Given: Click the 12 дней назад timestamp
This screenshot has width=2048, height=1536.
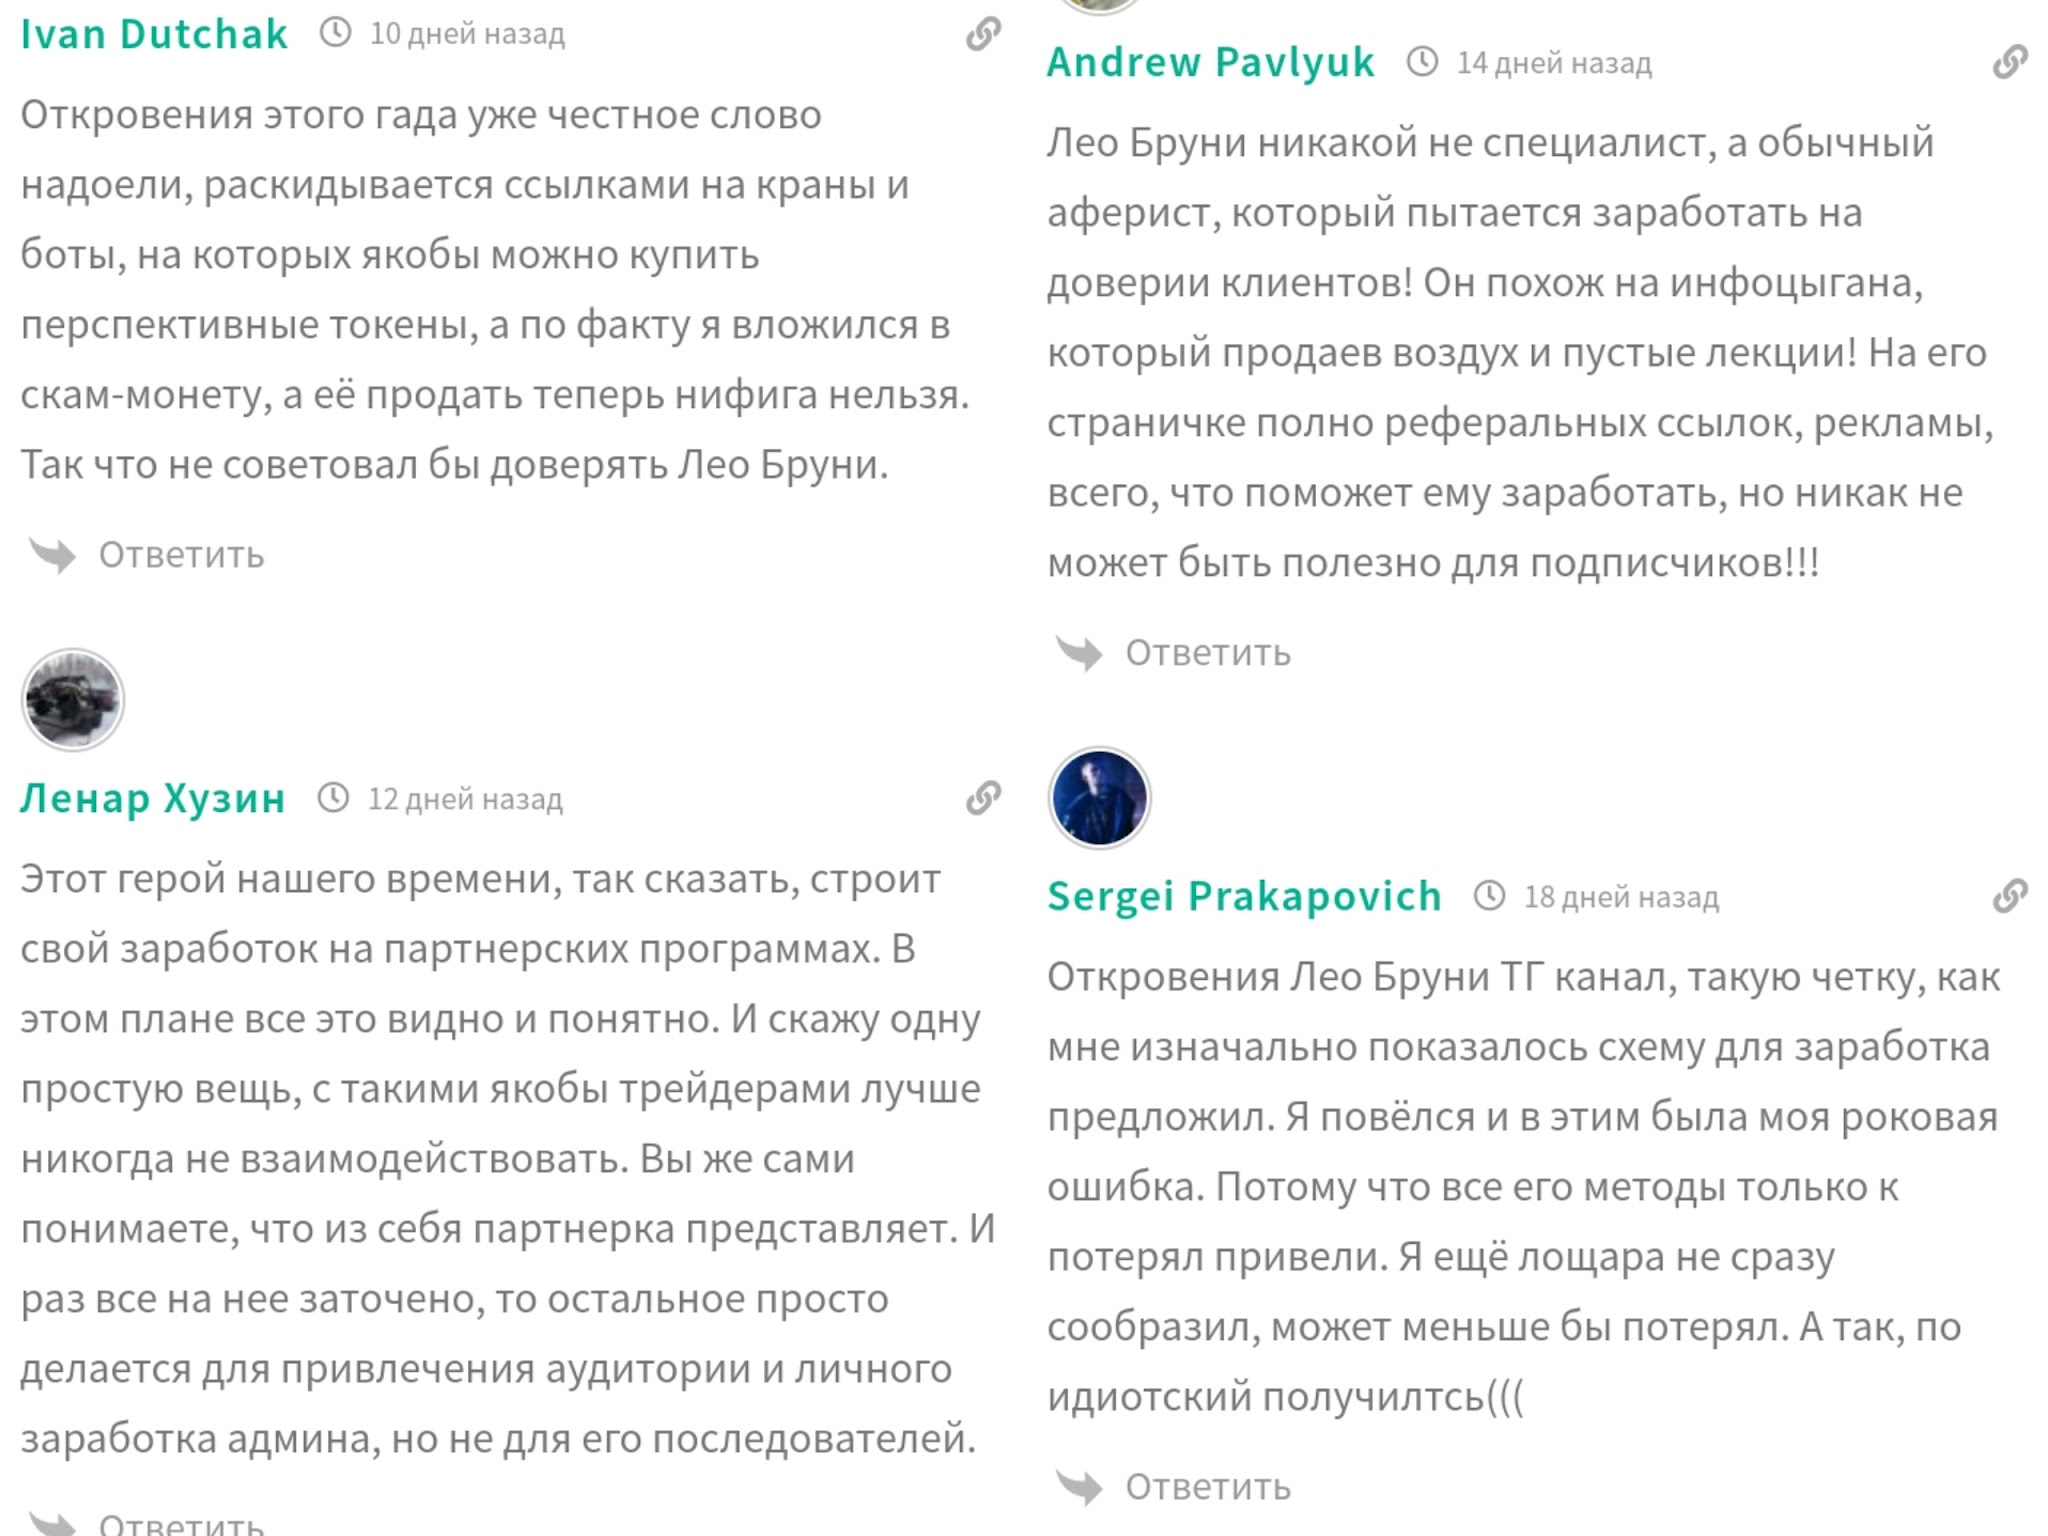Looking at the screenshot, I should click(x=465, y=799).
